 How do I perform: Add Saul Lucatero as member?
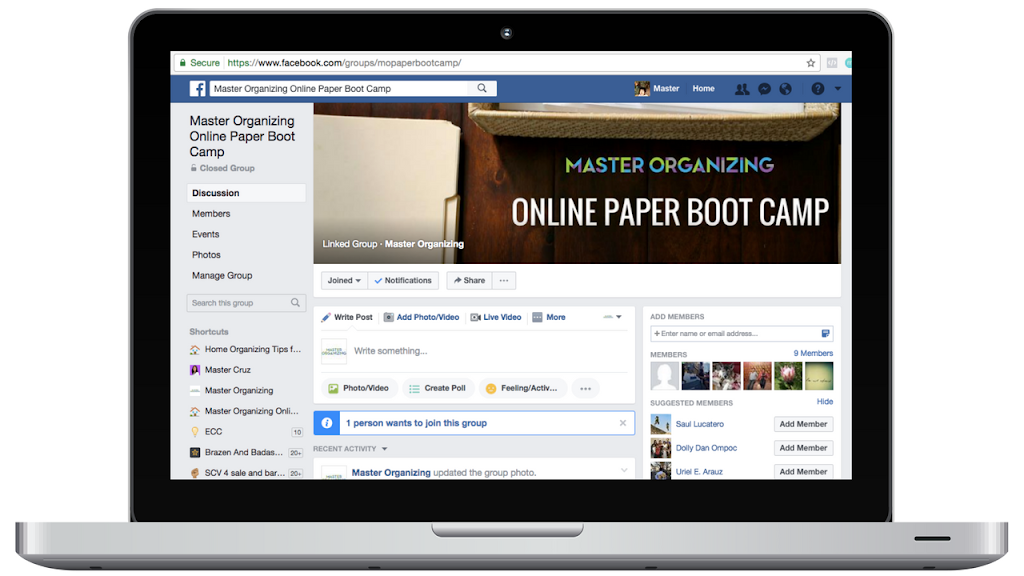coord(803,424)
